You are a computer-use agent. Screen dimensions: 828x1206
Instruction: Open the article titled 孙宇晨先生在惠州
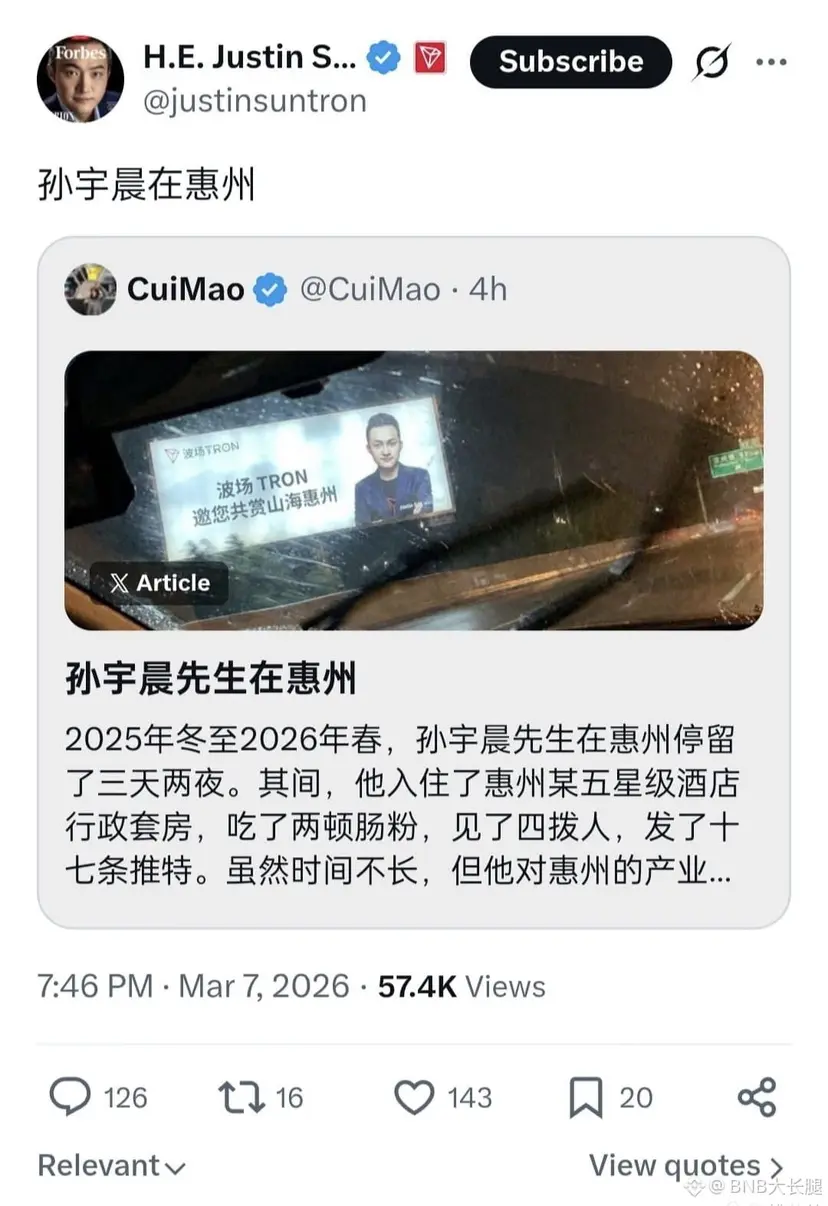click(211, 680)
